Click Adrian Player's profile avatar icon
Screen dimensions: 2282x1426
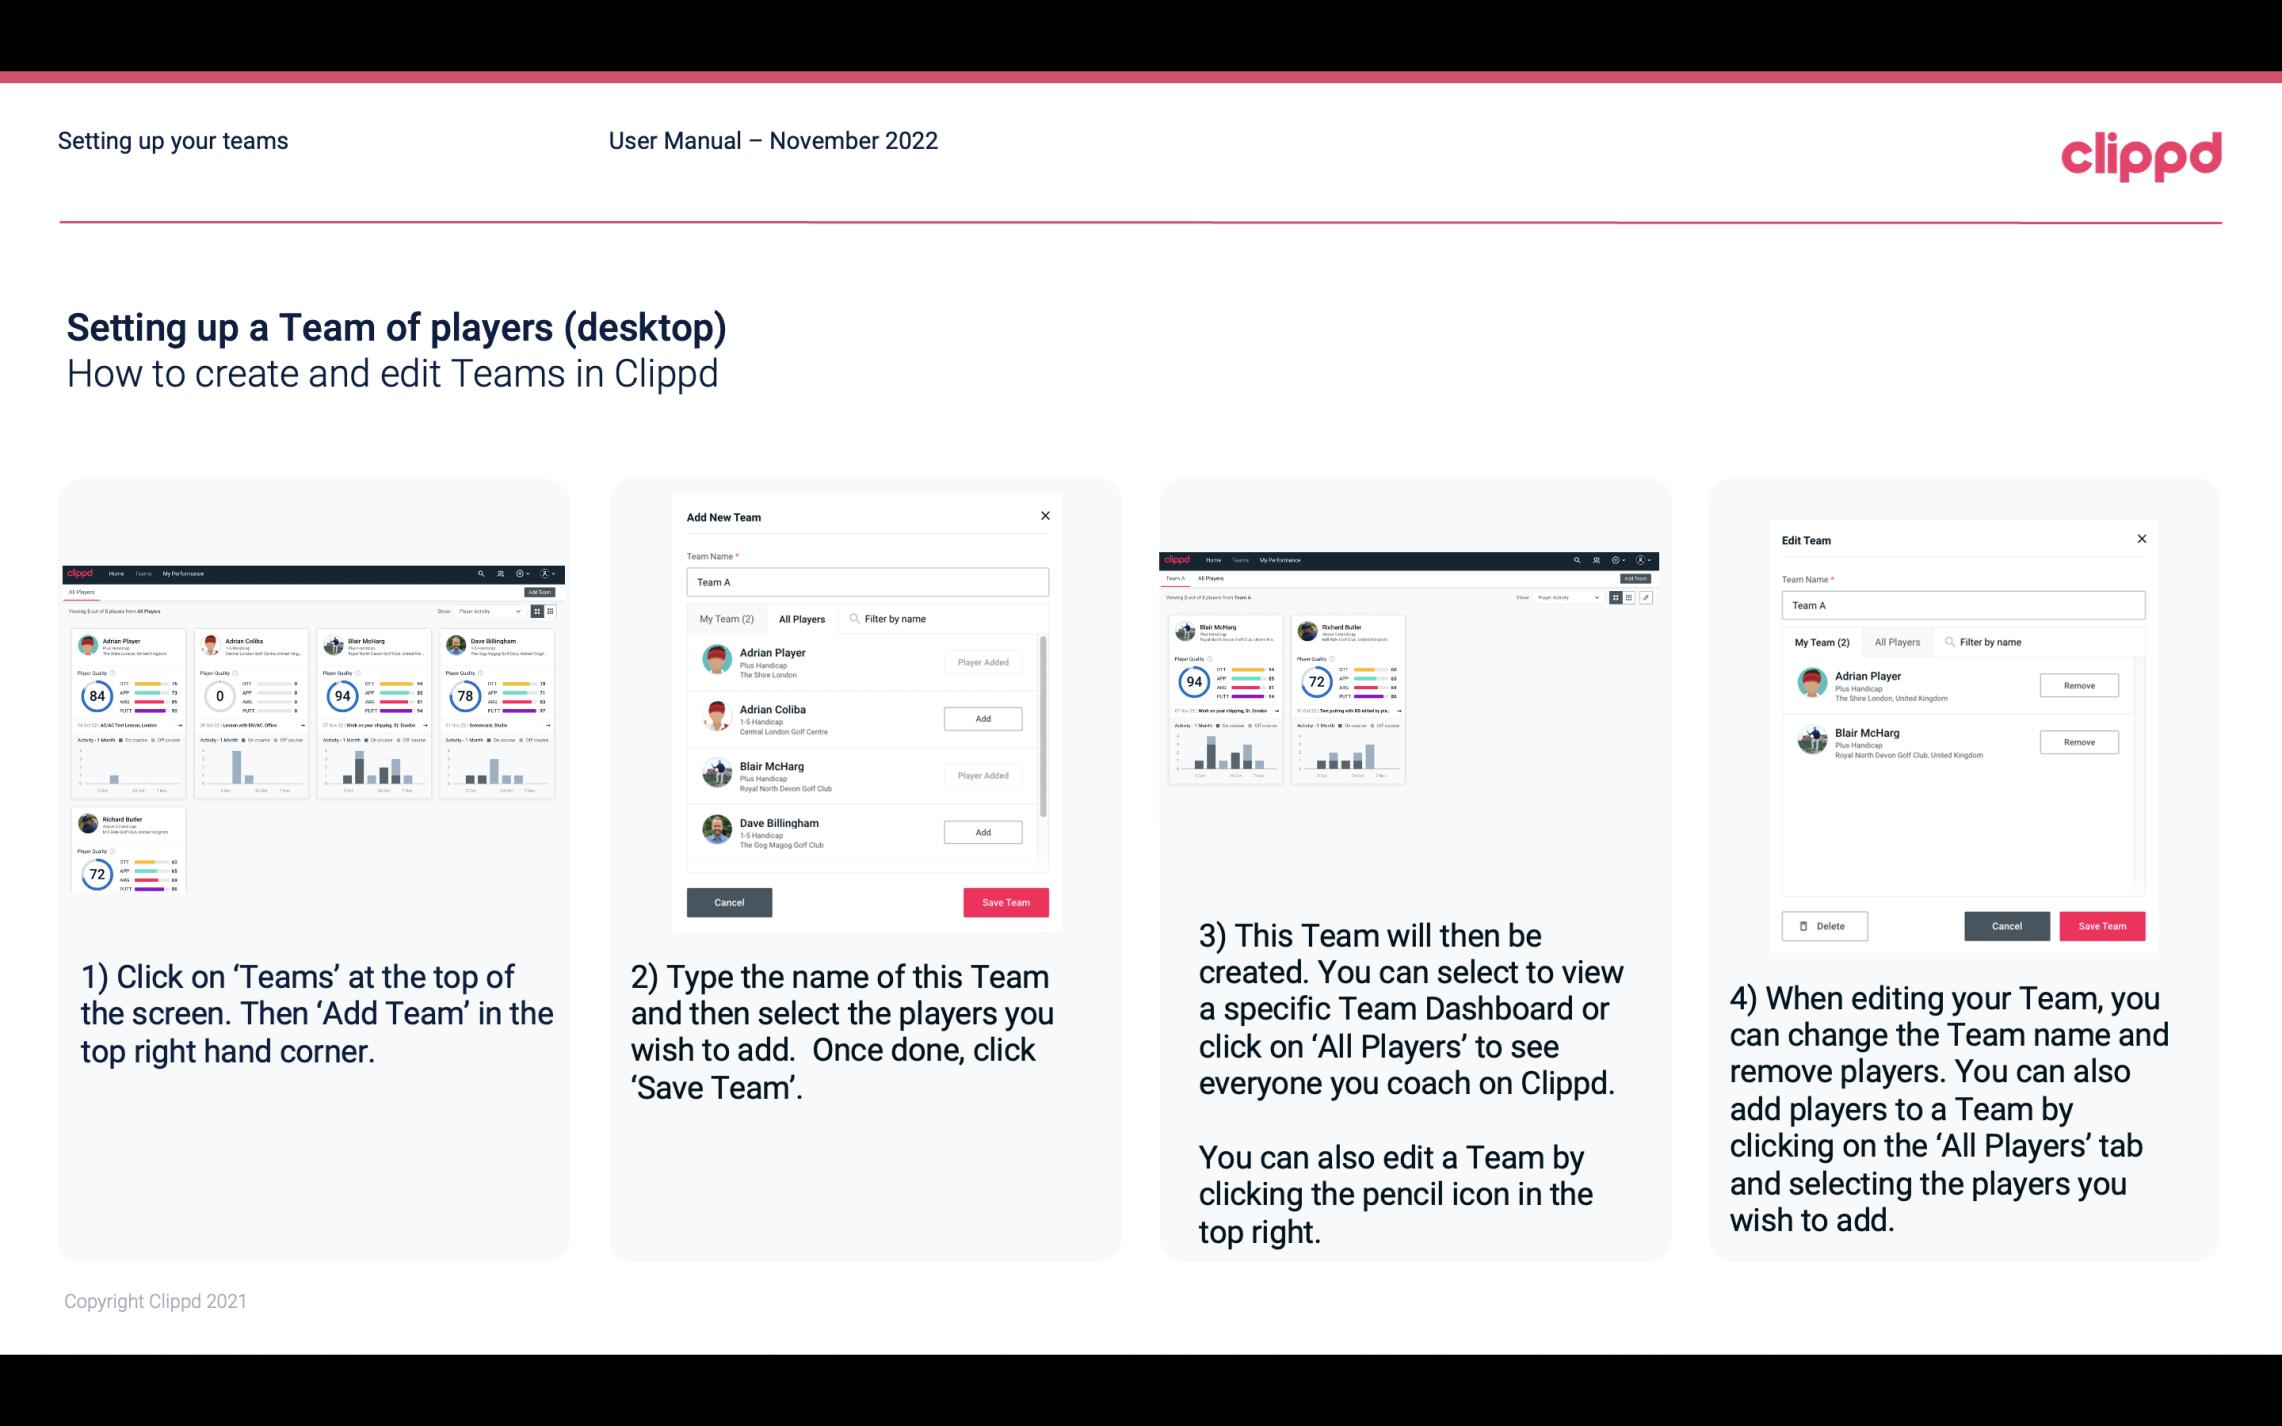(x=715, y=660)
